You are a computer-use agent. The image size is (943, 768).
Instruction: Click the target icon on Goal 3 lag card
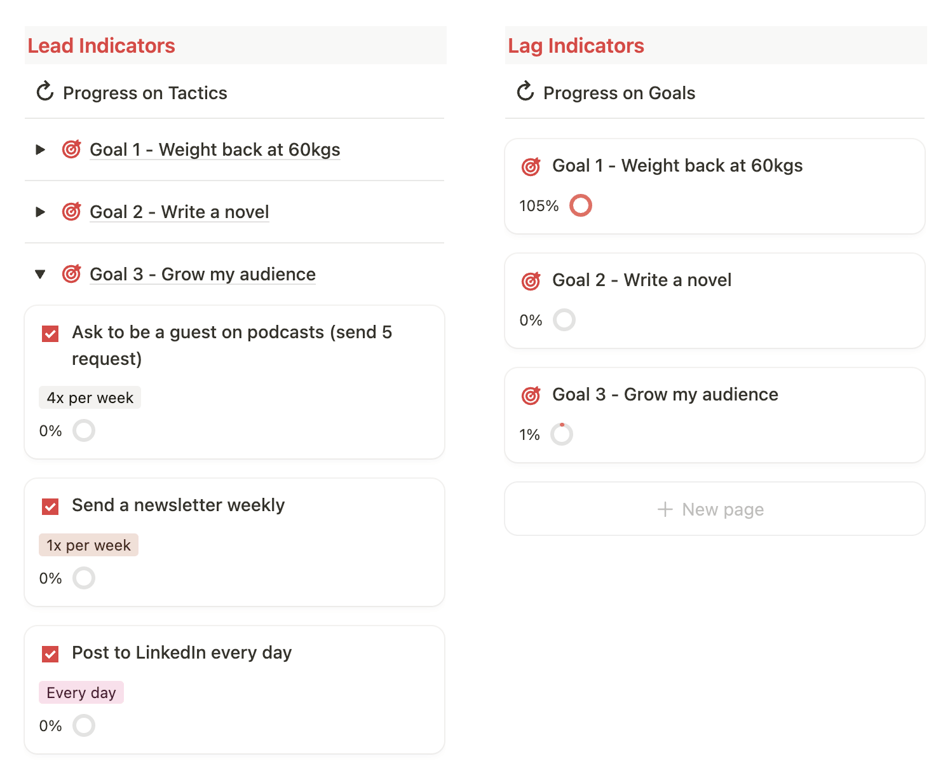pyautogui.click(x=530, y=394)
